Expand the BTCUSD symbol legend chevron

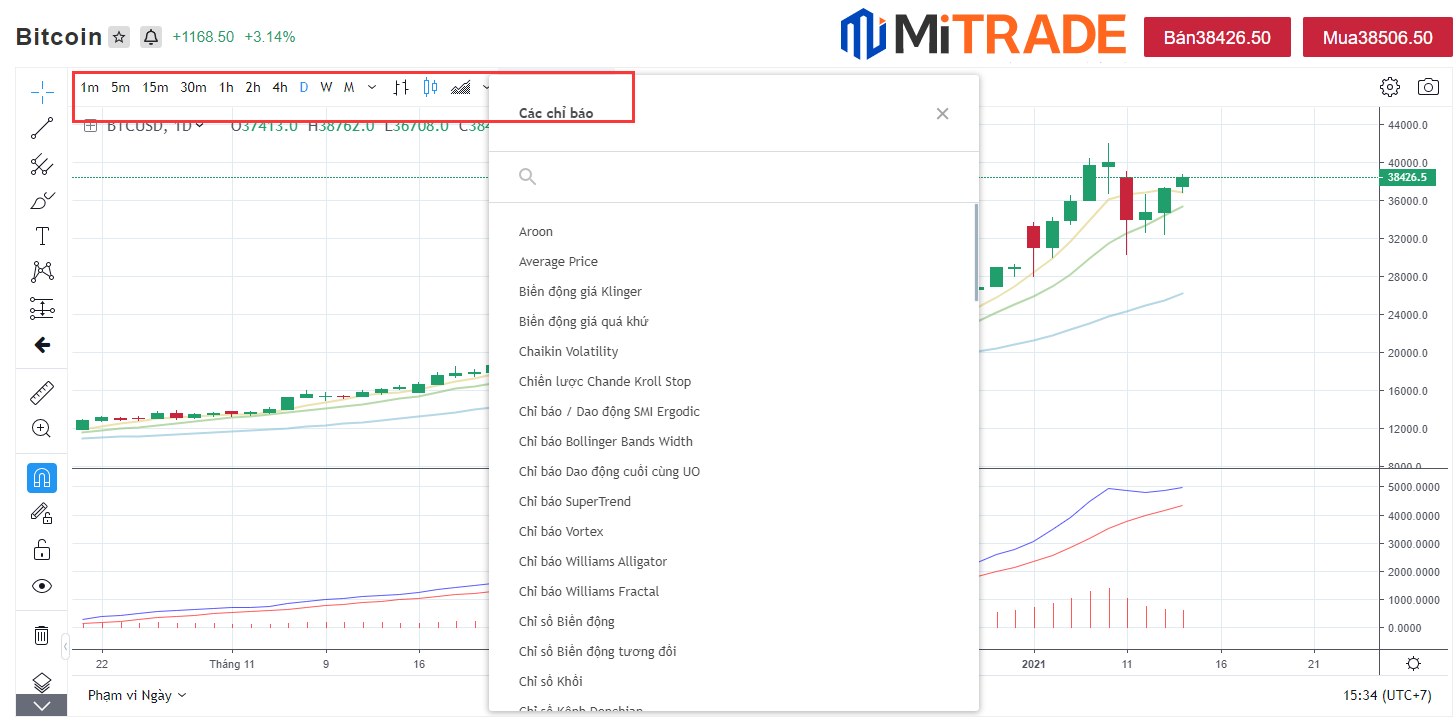[200, 126]
